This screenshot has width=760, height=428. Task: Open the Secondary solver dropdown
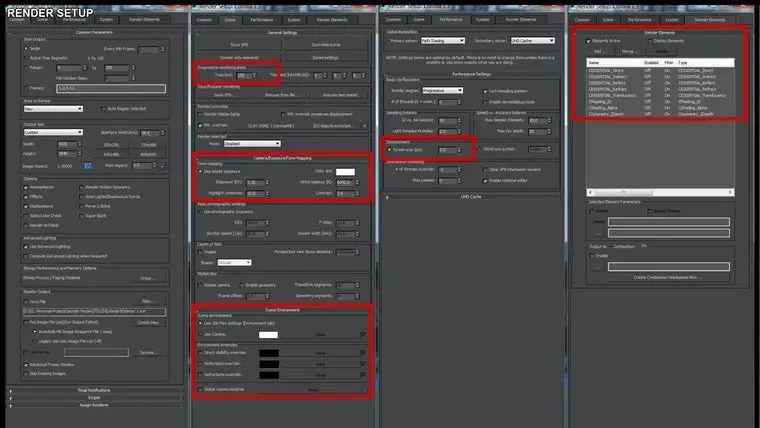(533, 41)
